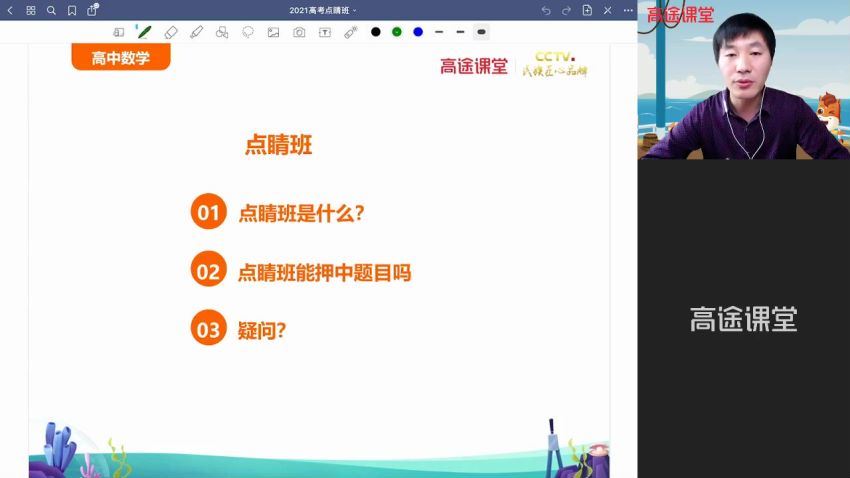Undo the last stroke
850x478 pixels.
point(546,10)
